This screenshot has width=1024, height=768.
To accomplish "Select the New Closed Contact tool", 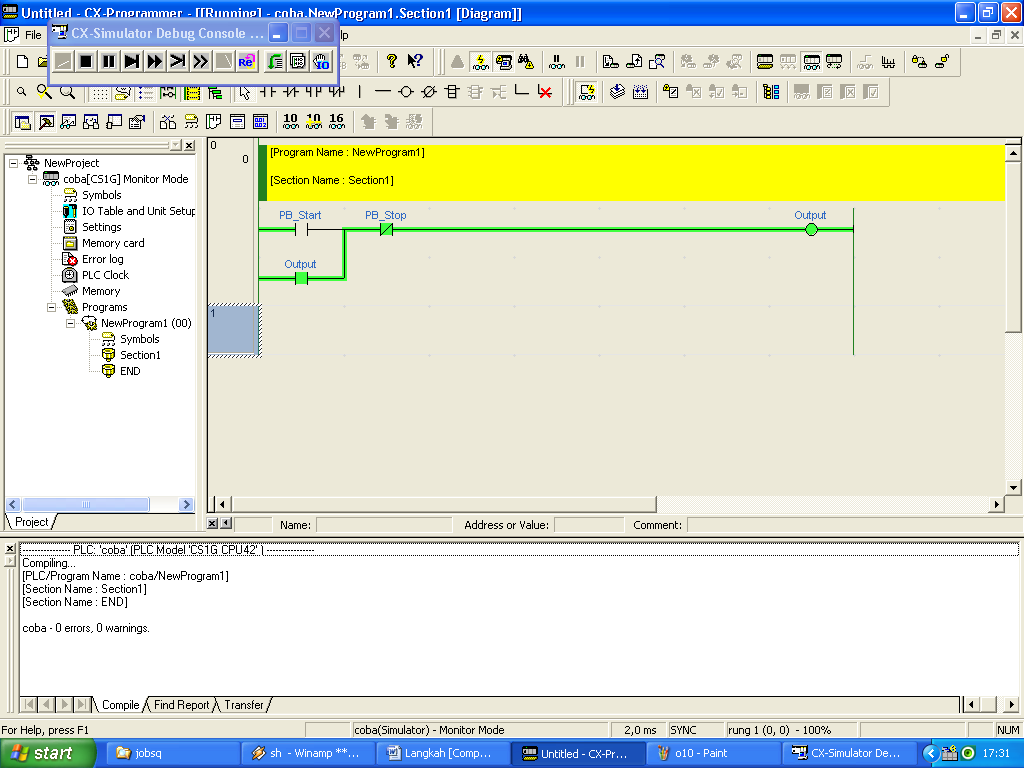I will click(291, 92).
